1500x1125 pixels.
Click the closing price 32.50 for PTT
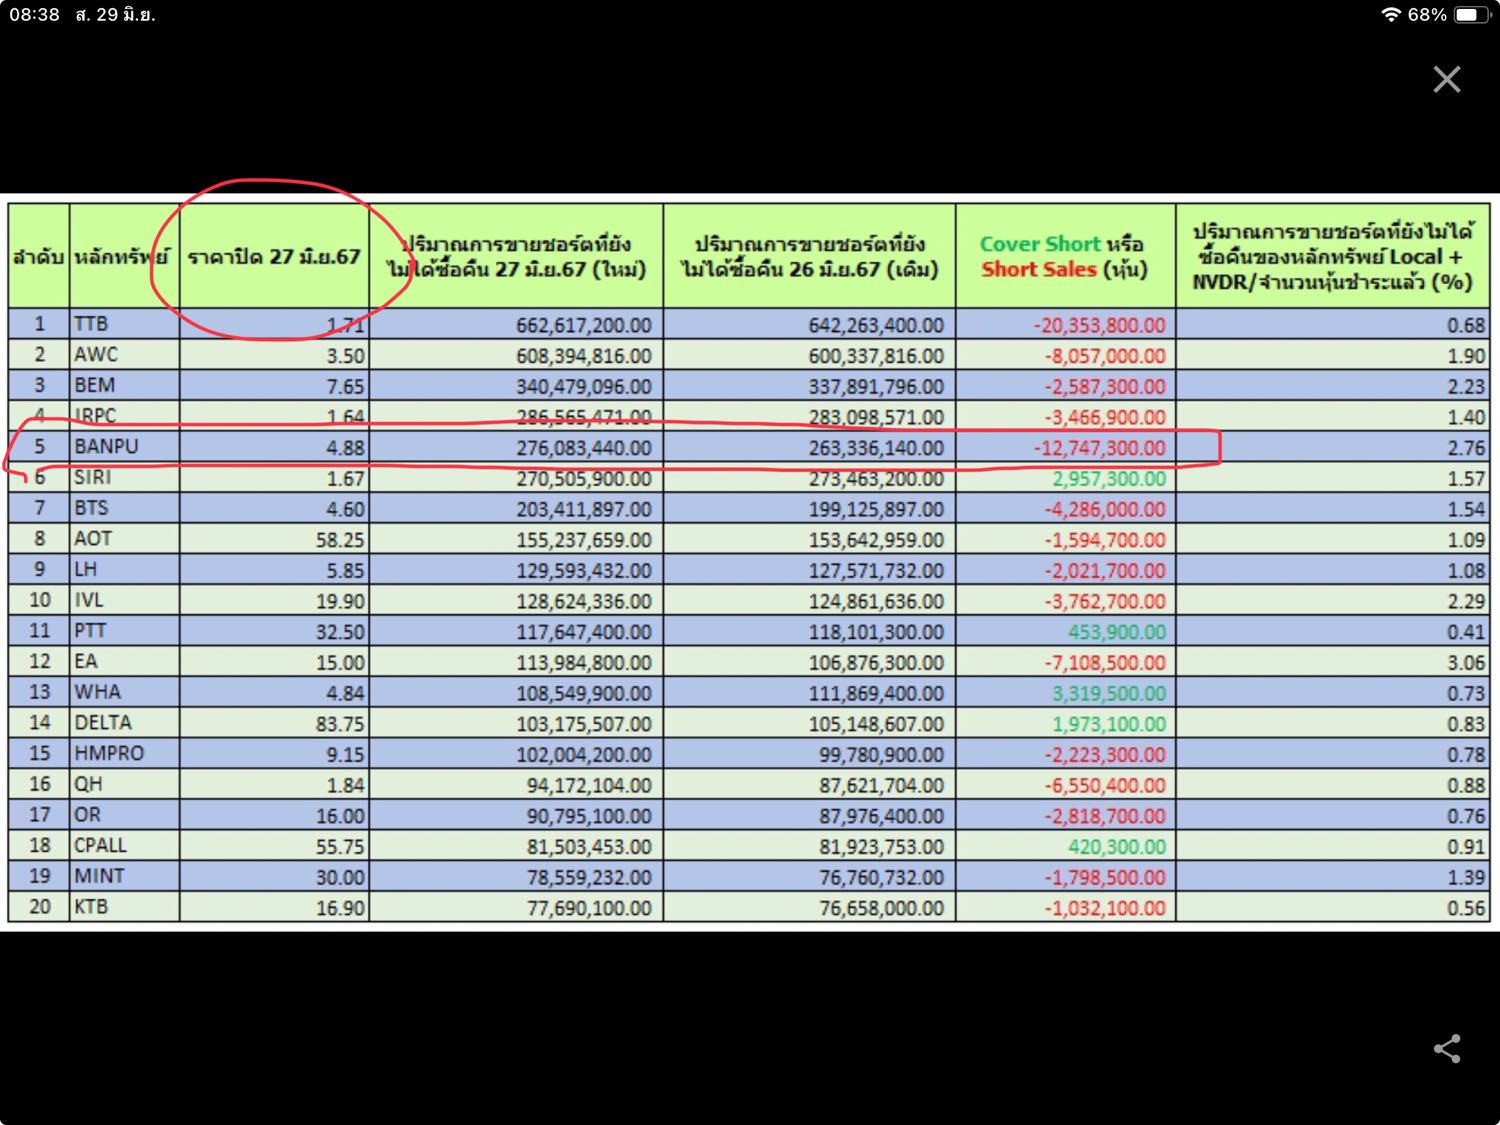pyautogui.click(x=341, y=632)
